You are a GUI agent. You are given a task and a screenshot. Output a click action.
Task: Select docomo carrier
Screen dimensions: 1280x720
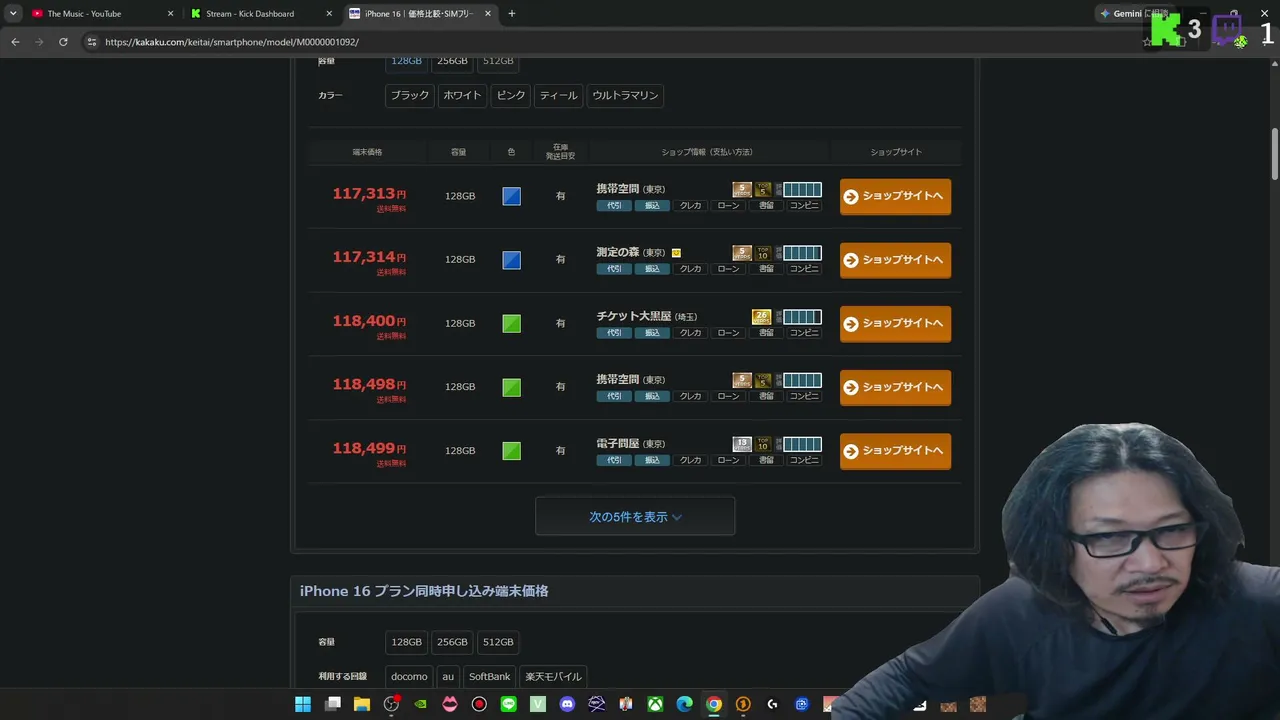point(409,676)
